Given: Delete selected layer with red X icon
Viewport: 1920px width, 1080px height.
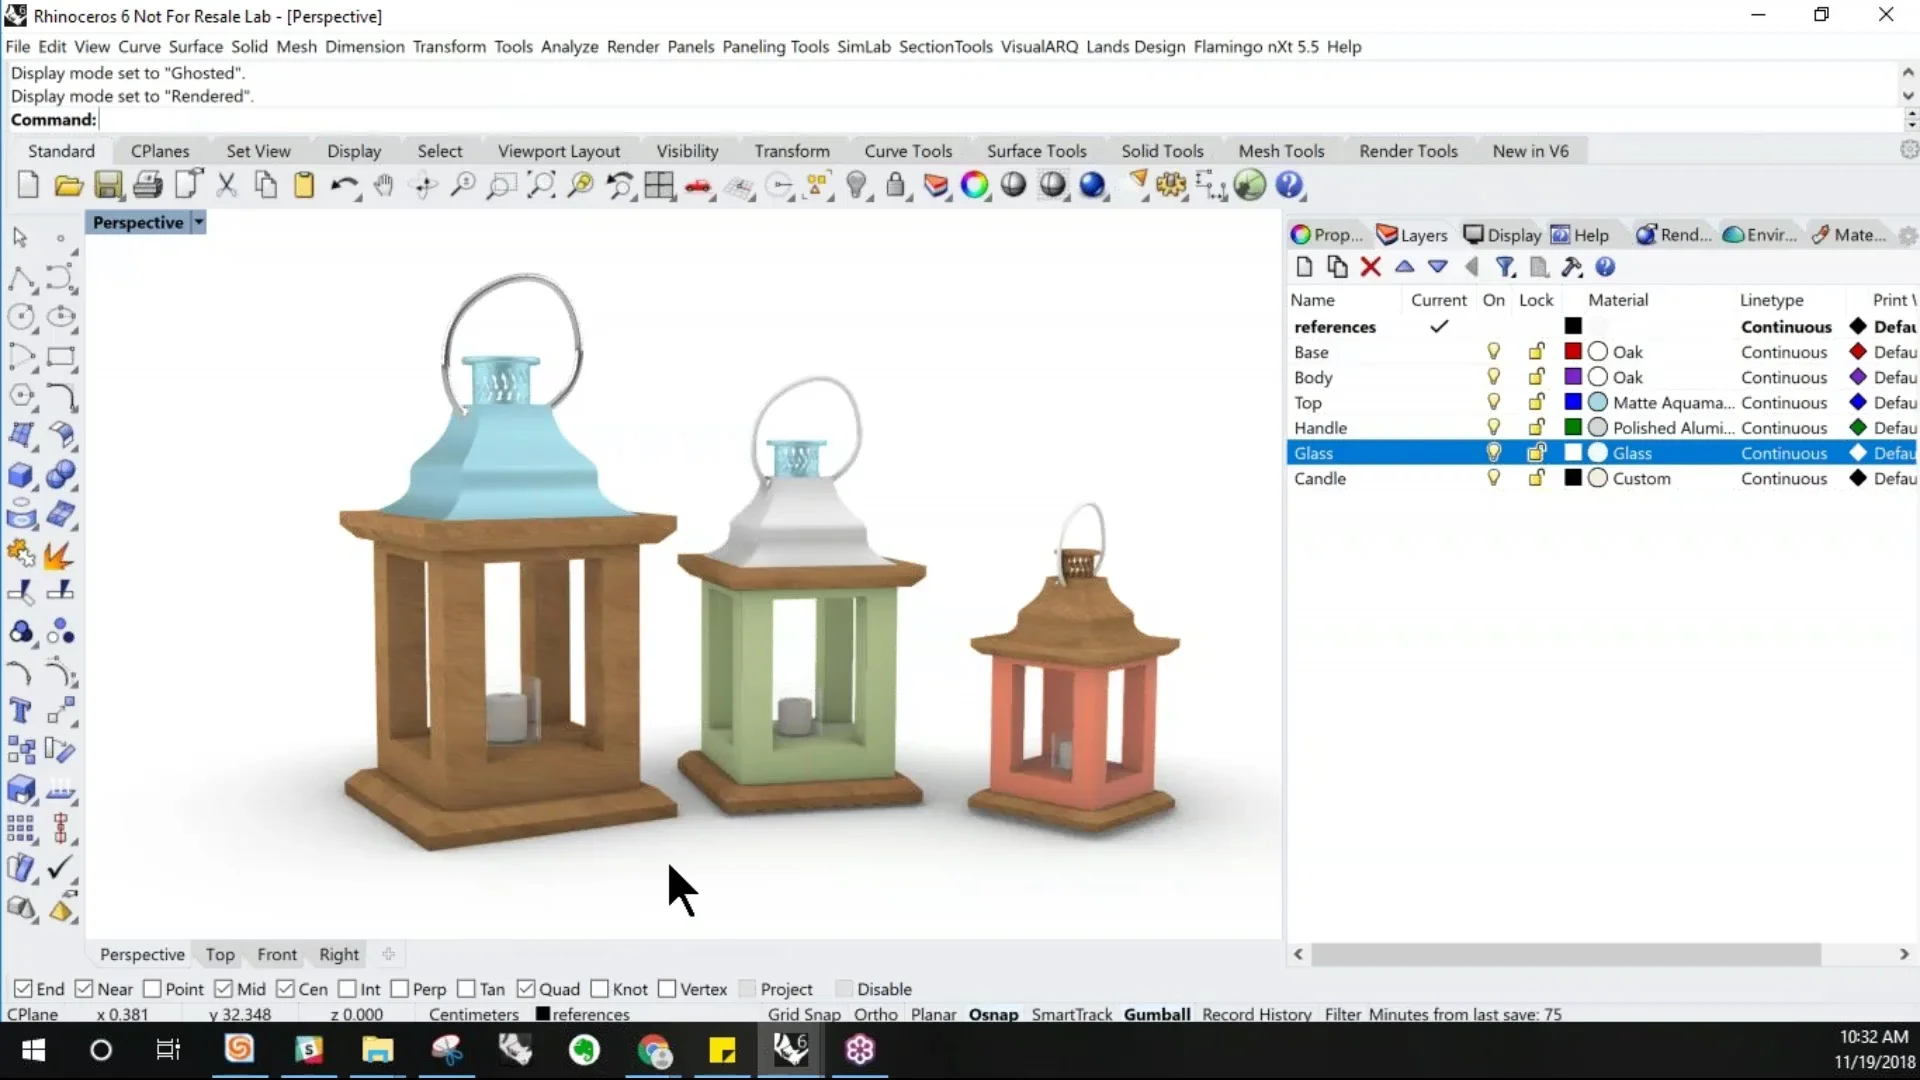Looking at the screenshot, I should [1371, 267].
